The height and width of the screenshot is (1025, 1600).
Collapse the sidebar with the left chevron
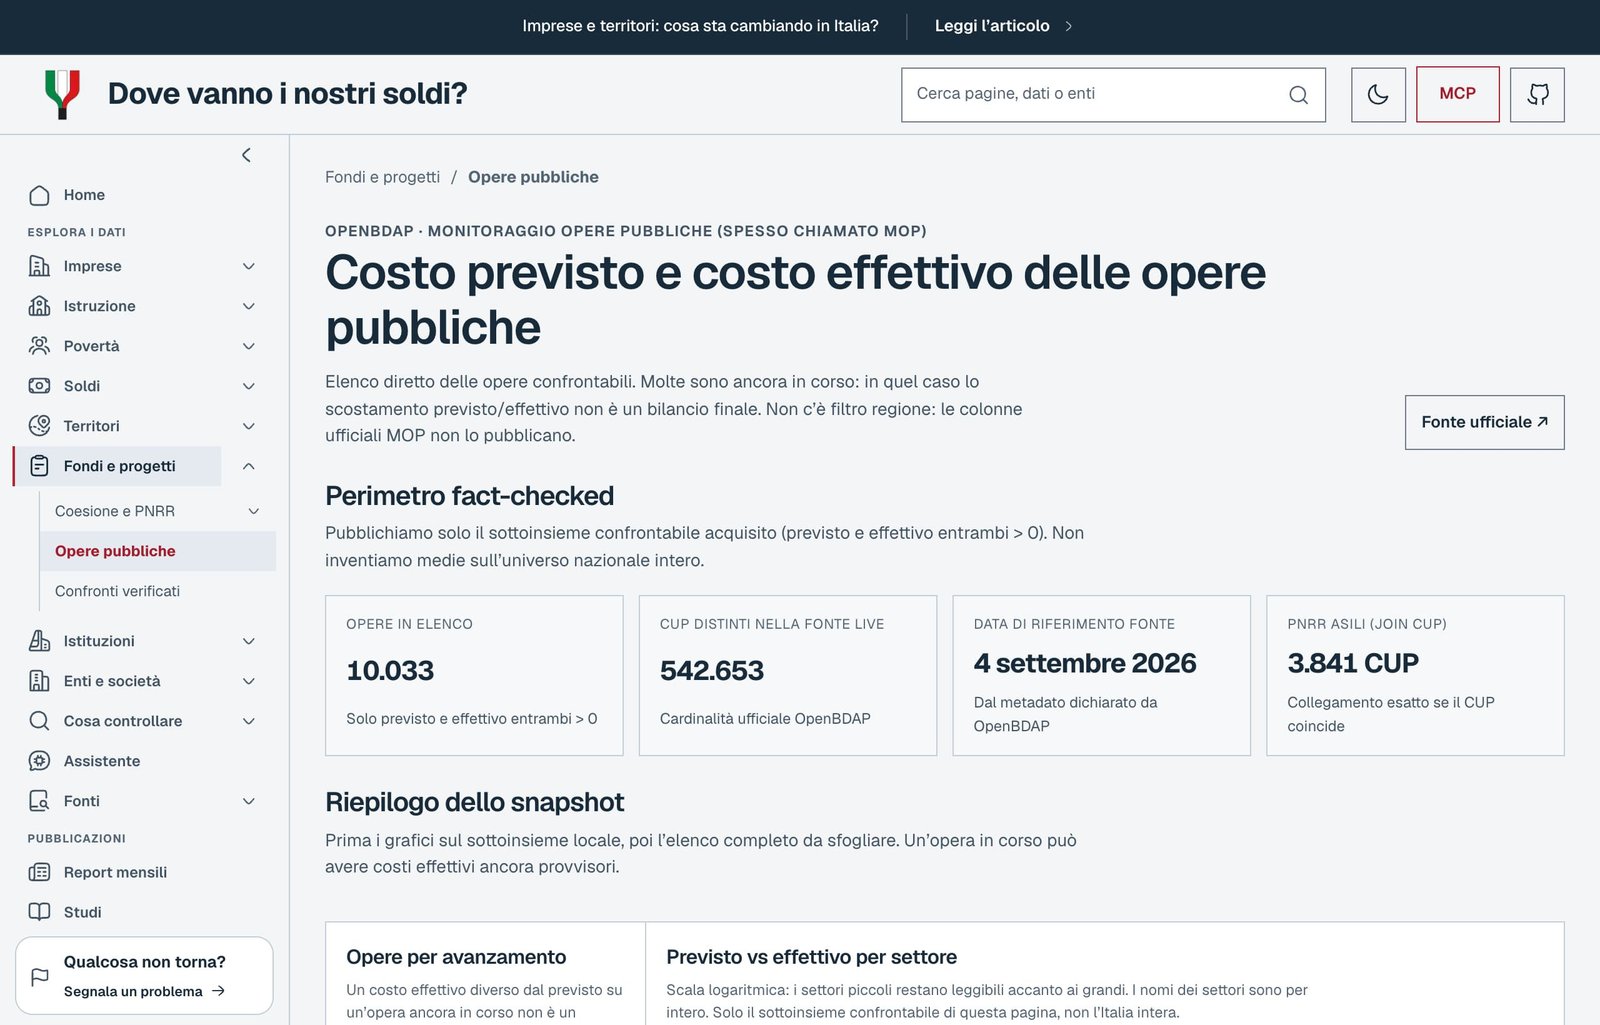246,155
